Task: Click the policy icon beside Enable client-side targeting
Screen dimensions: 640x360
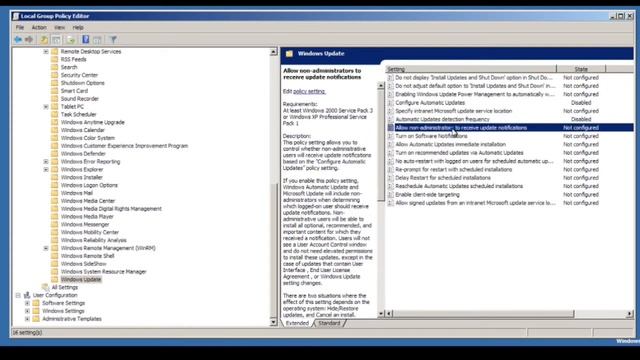Action: [x=390, y=195]
